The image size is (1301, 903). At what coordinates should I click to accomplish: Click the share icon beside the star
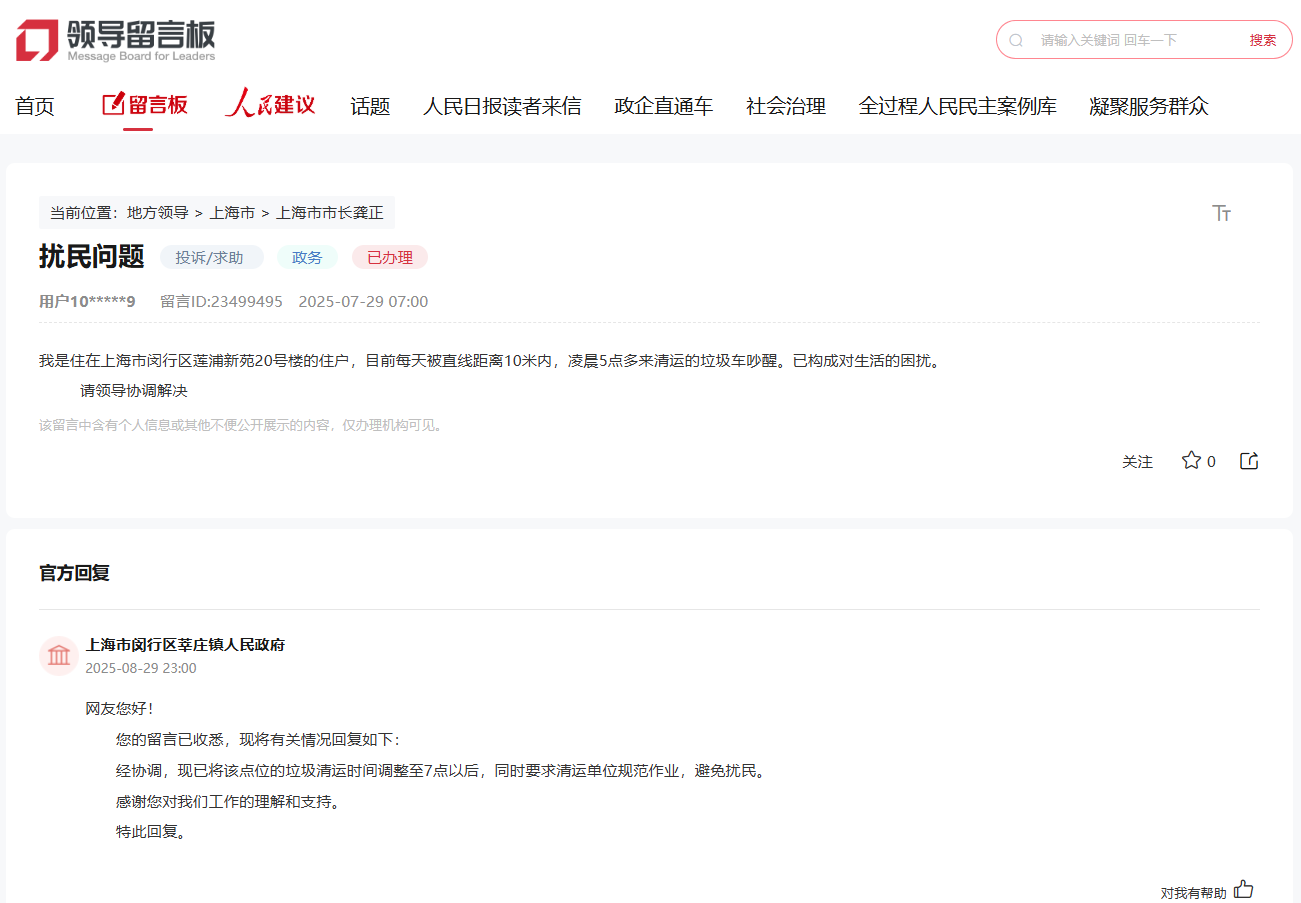tap(1249, 461)
